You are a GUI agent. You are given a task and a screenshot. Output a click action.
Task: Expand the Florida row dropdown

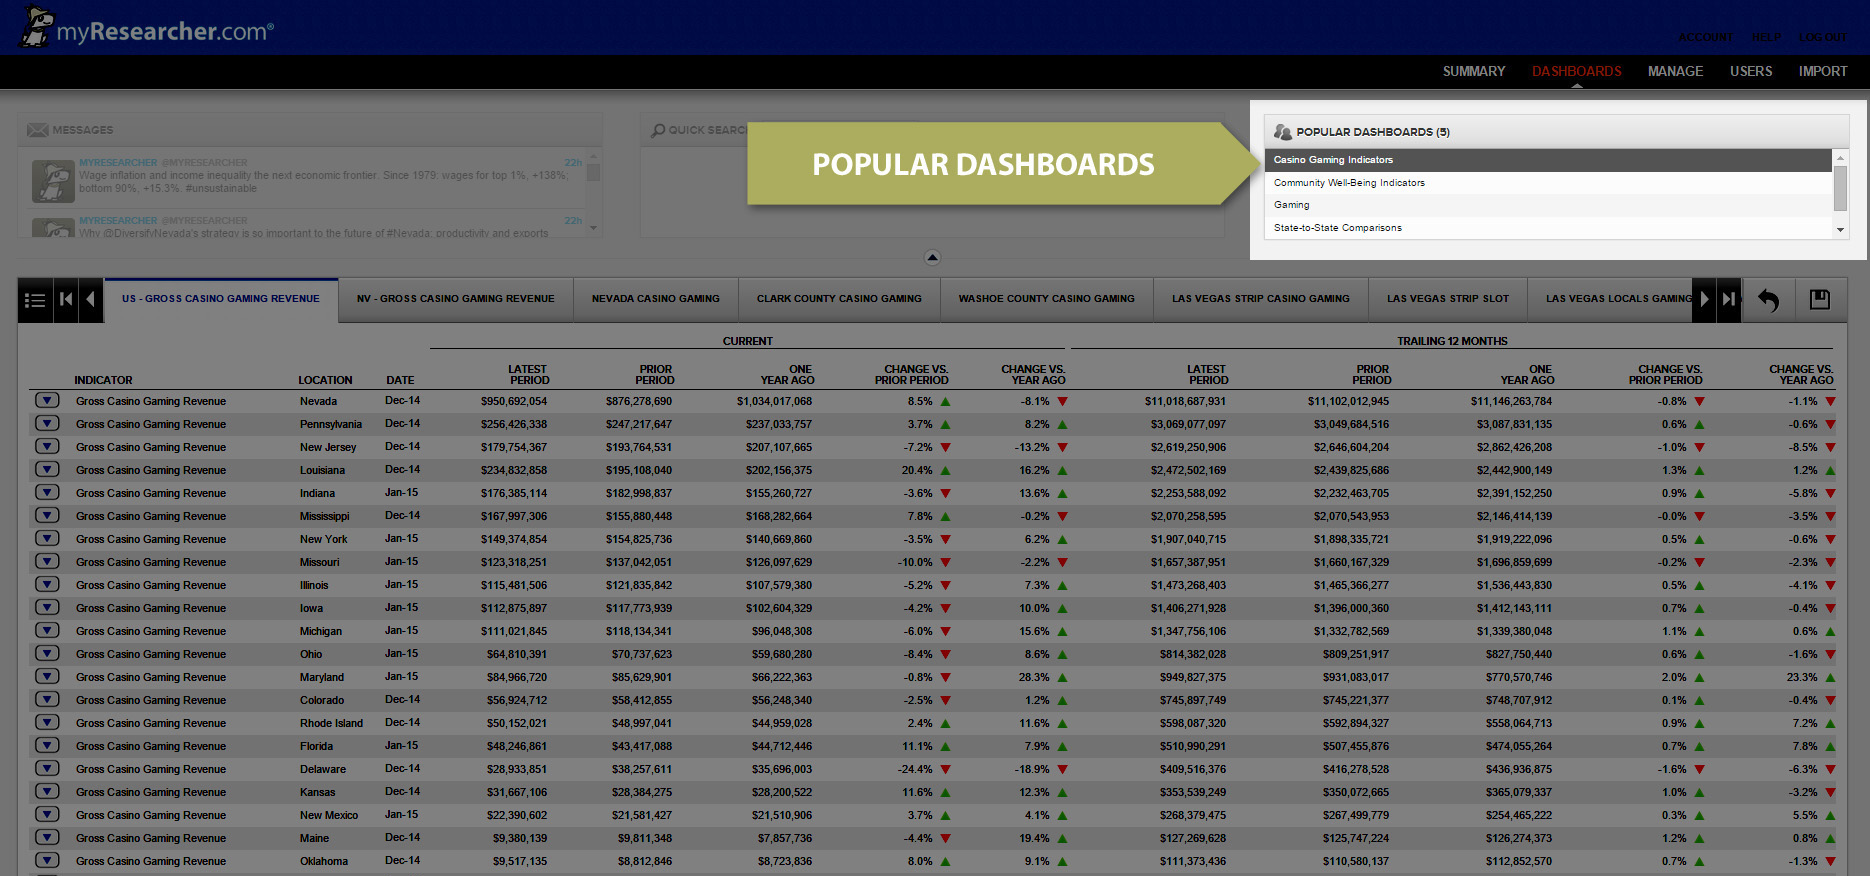pos(47,745)
